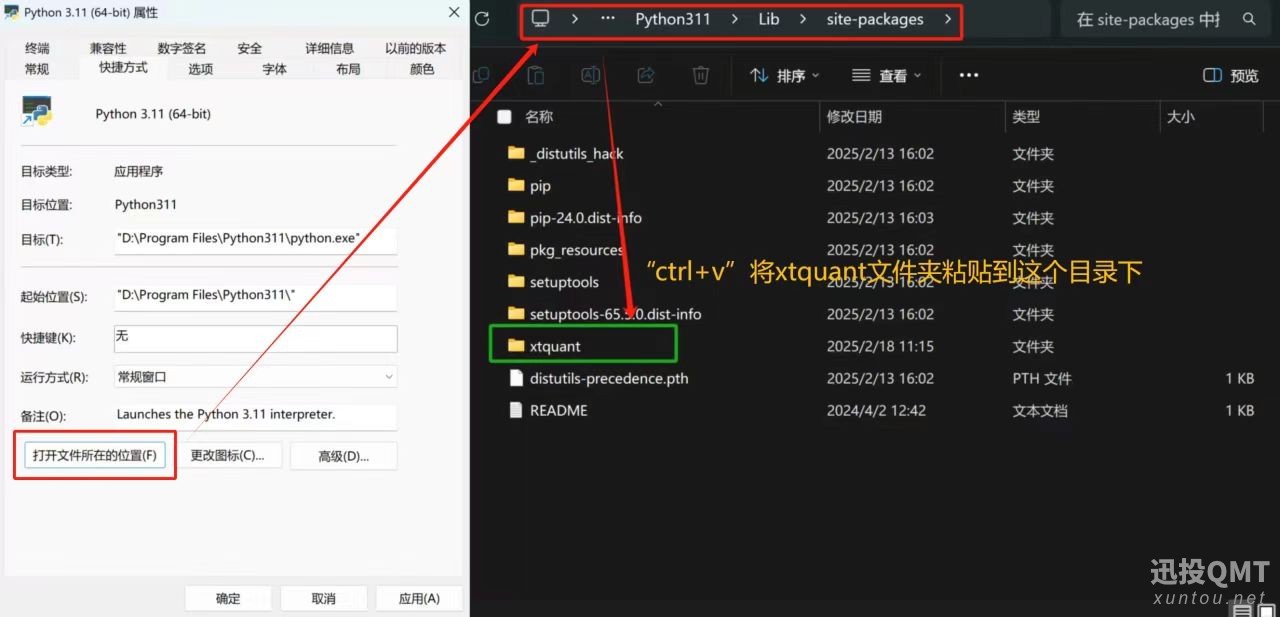Select the setuptools-65.5.0.dist-info folder icon
The height and width of the screenshot is (617, 1280).
coord(516,313)
